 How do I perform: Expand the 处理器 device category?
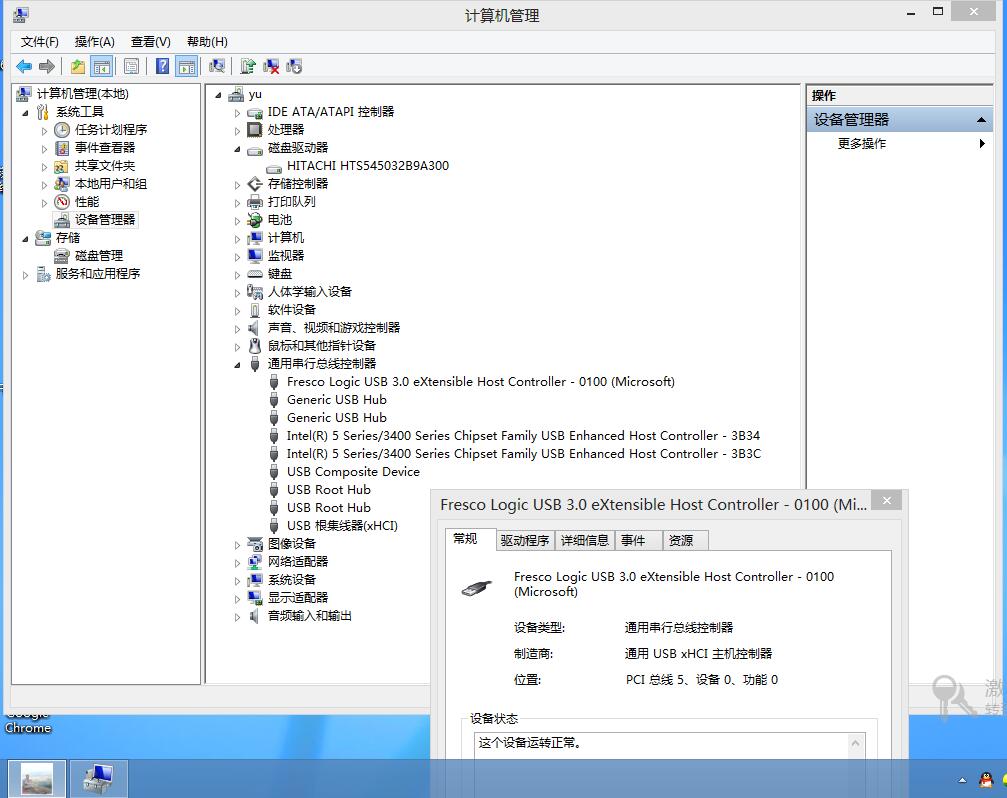point(237,131)
